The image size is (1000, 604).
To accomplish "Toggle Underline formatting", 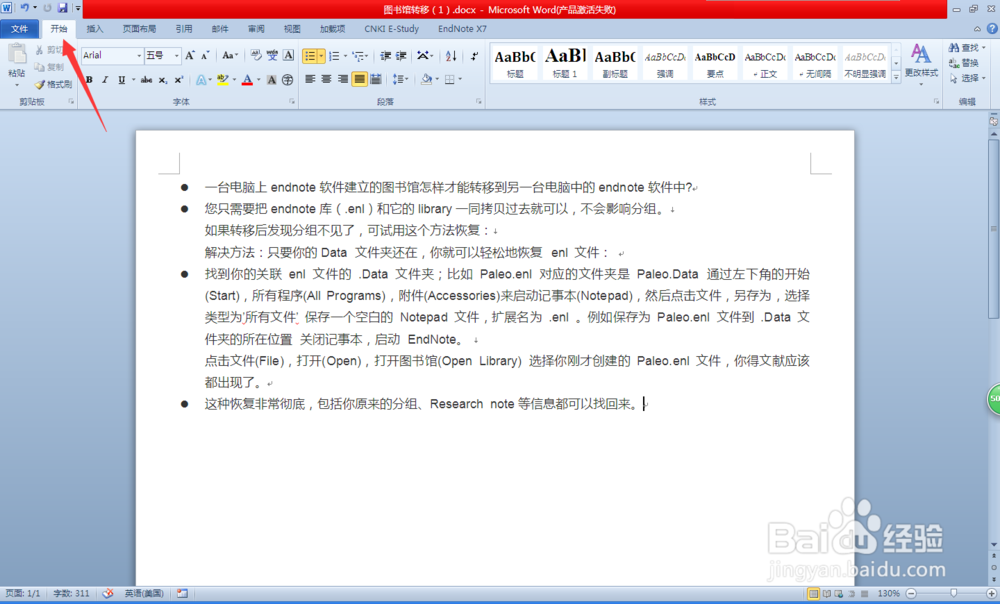I will 121,80.
